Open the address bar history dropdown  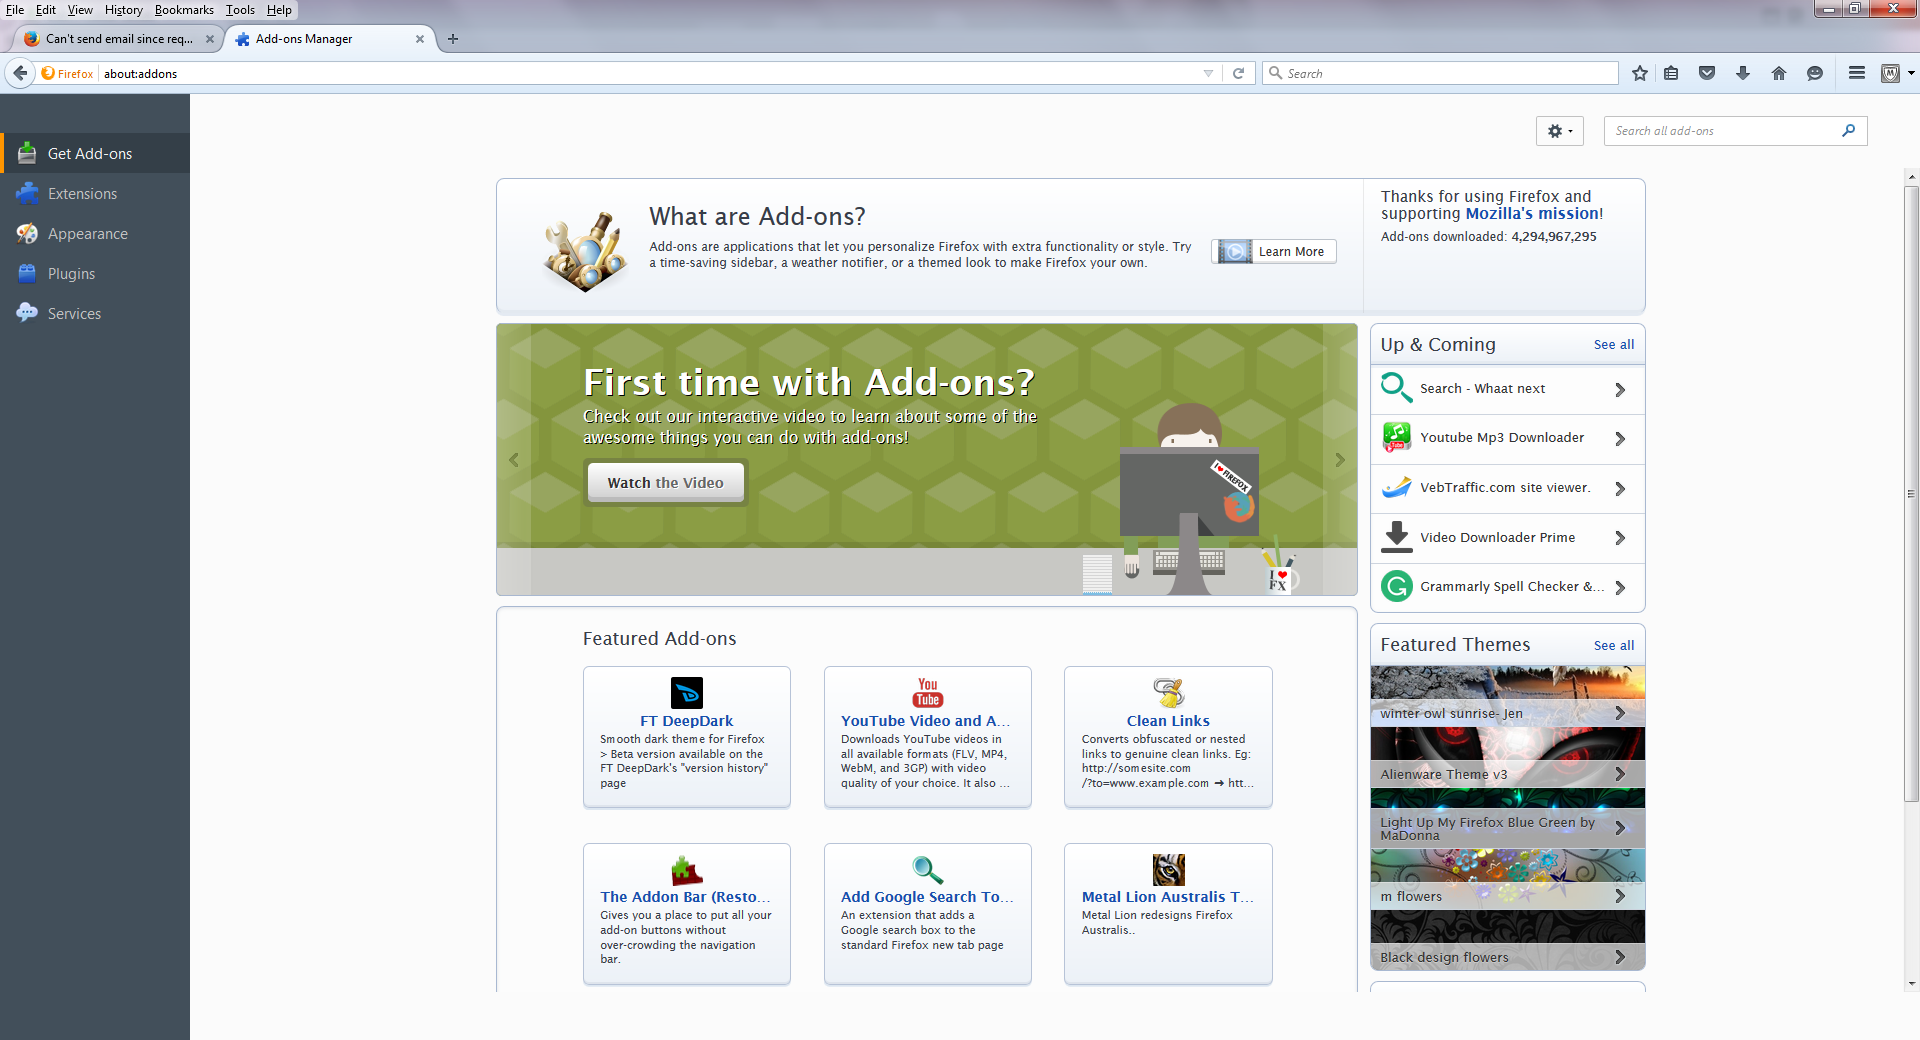click(1208, 73)
